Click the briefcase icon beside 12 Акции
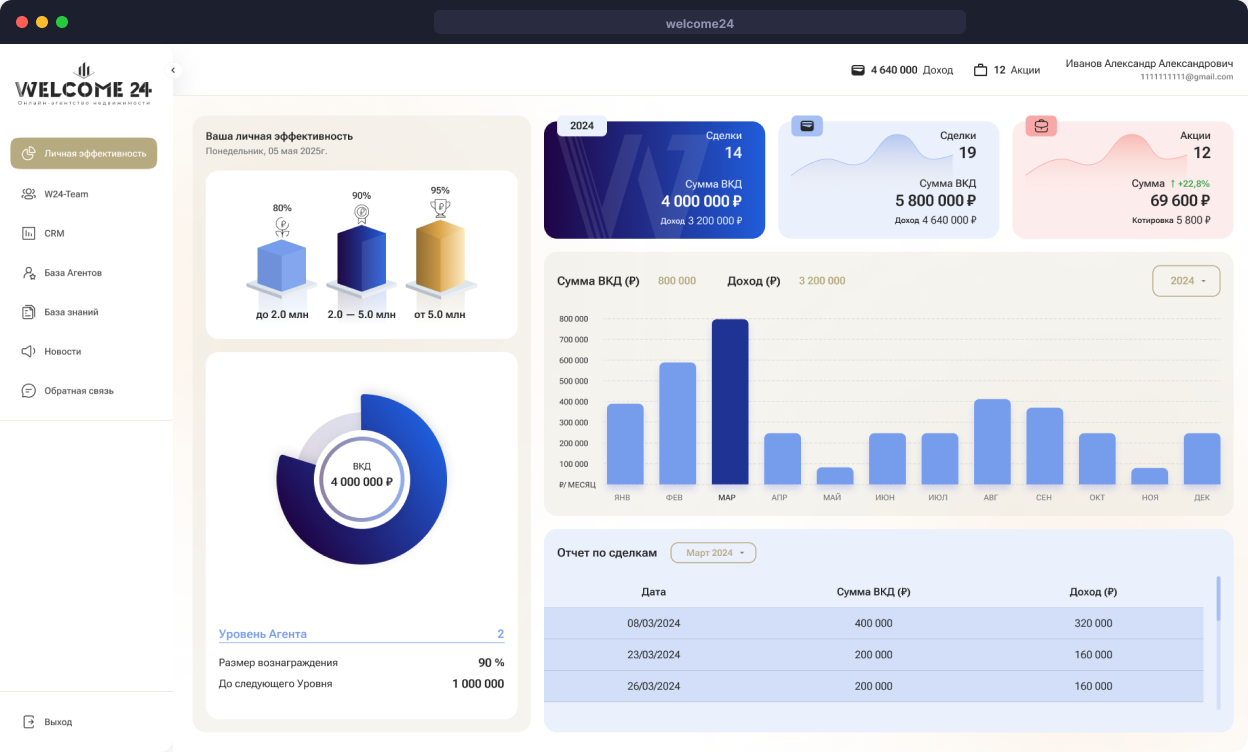 (980, 70)
